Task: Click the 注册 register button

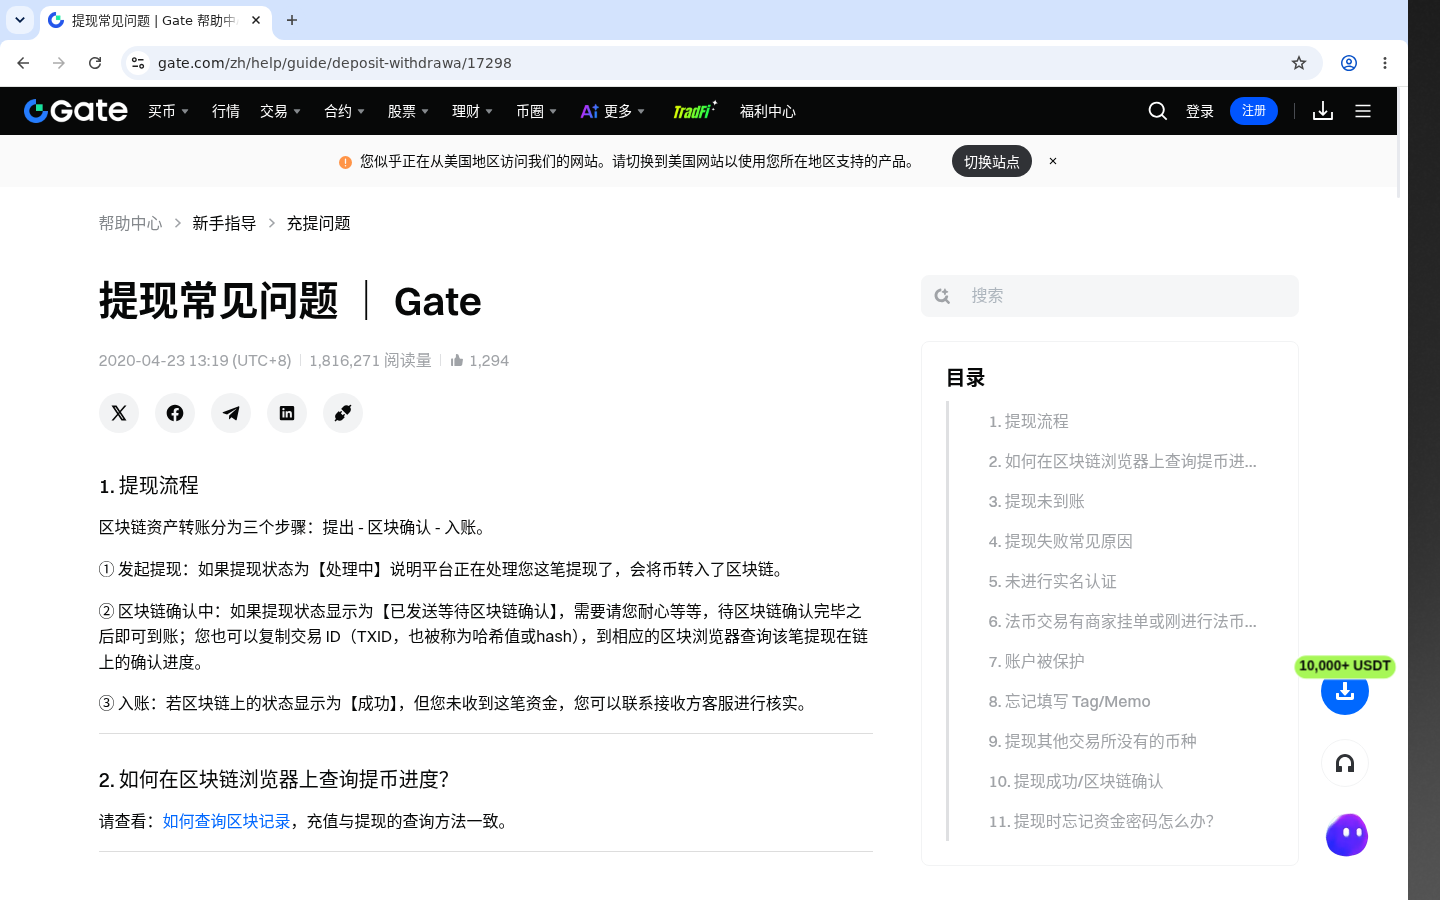Action: (1254, 111)
